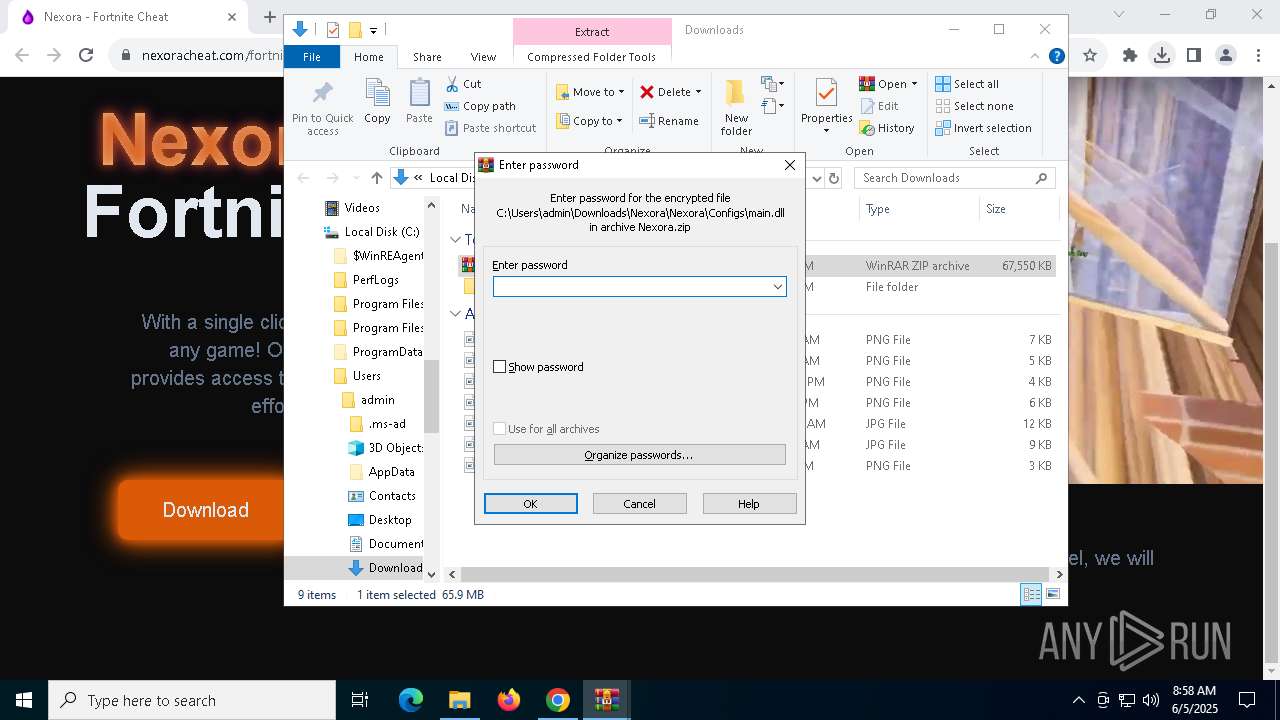Click the horizontal scrollbar in file list
Screen dimensions: 1280x720
pos(755,575)
